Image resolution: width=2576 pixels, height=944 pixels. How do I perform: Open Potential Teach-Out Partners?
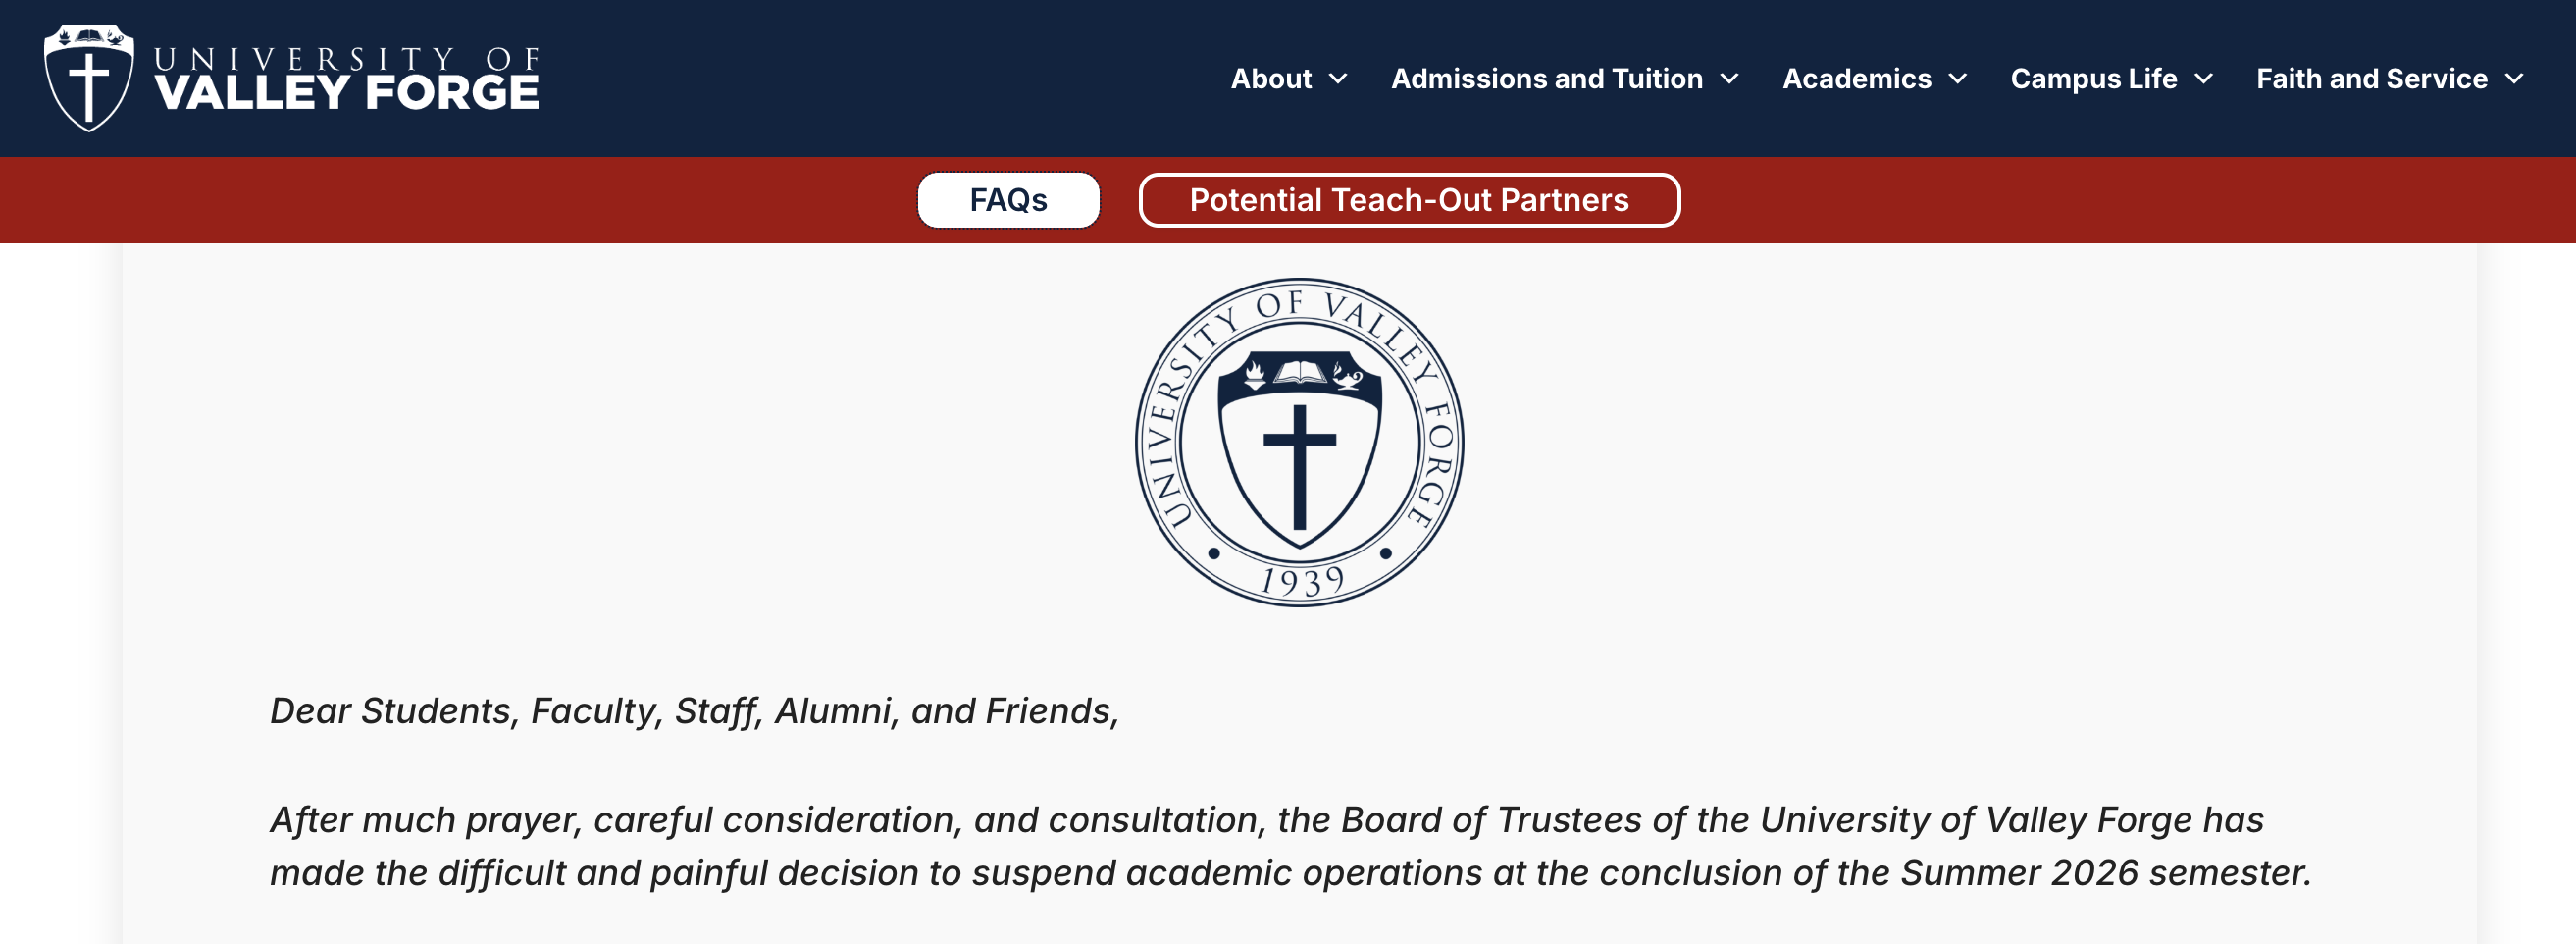[1409, 200]
